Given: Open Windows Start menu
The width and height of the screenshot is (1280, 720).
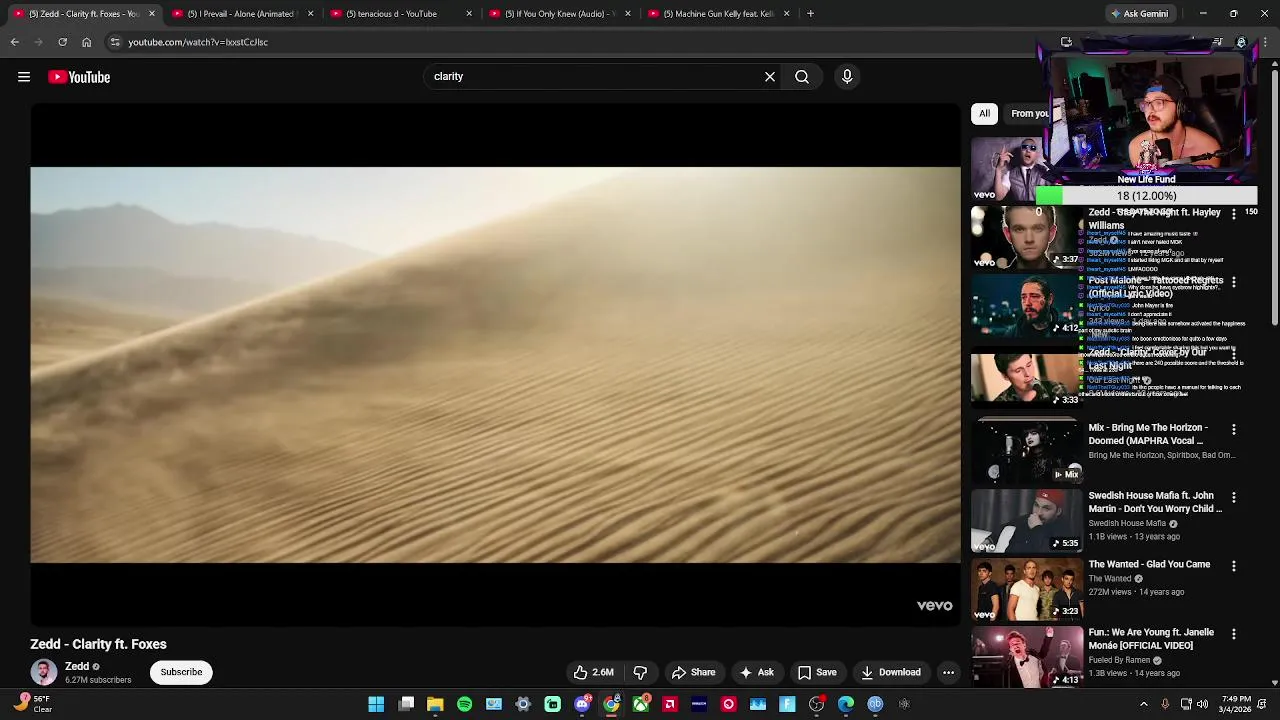Looking at the screenshot, I should point(376,704).
